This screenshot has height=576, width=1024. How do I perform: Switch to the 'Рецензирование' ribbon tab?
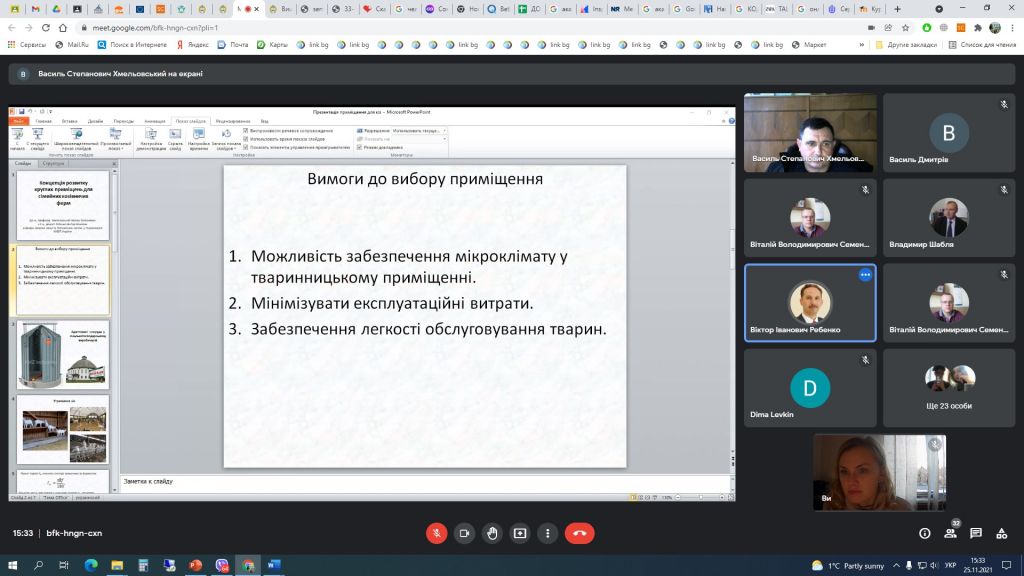[x=233, y=121]
